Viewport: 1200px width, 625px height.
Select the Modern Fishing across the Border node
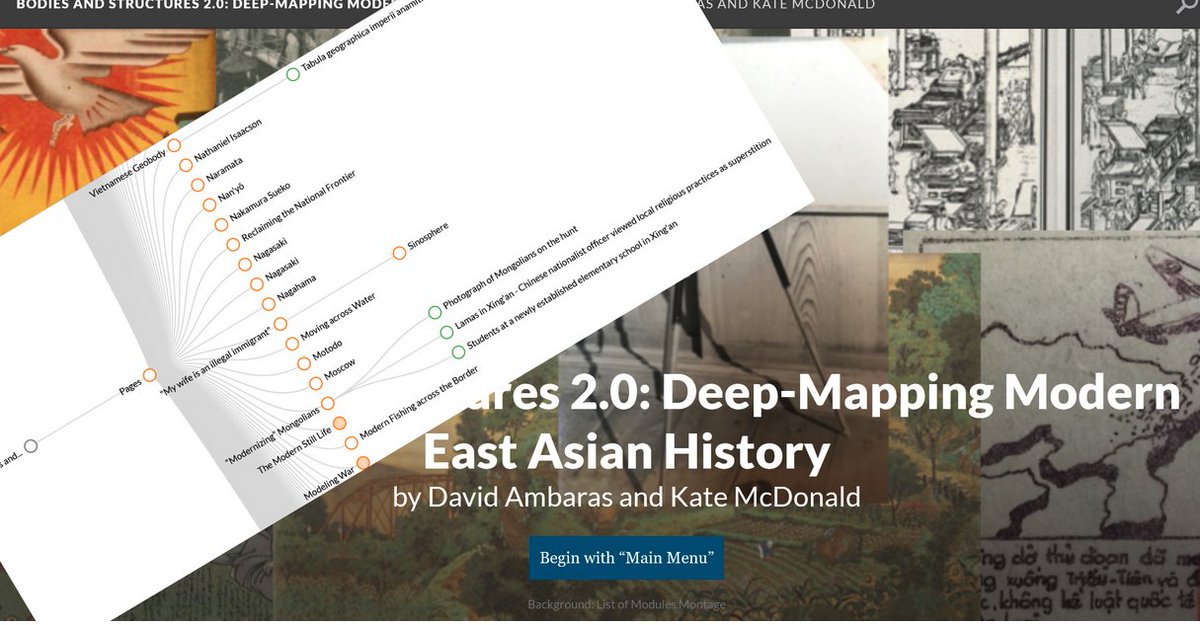[x=351, y=443]
